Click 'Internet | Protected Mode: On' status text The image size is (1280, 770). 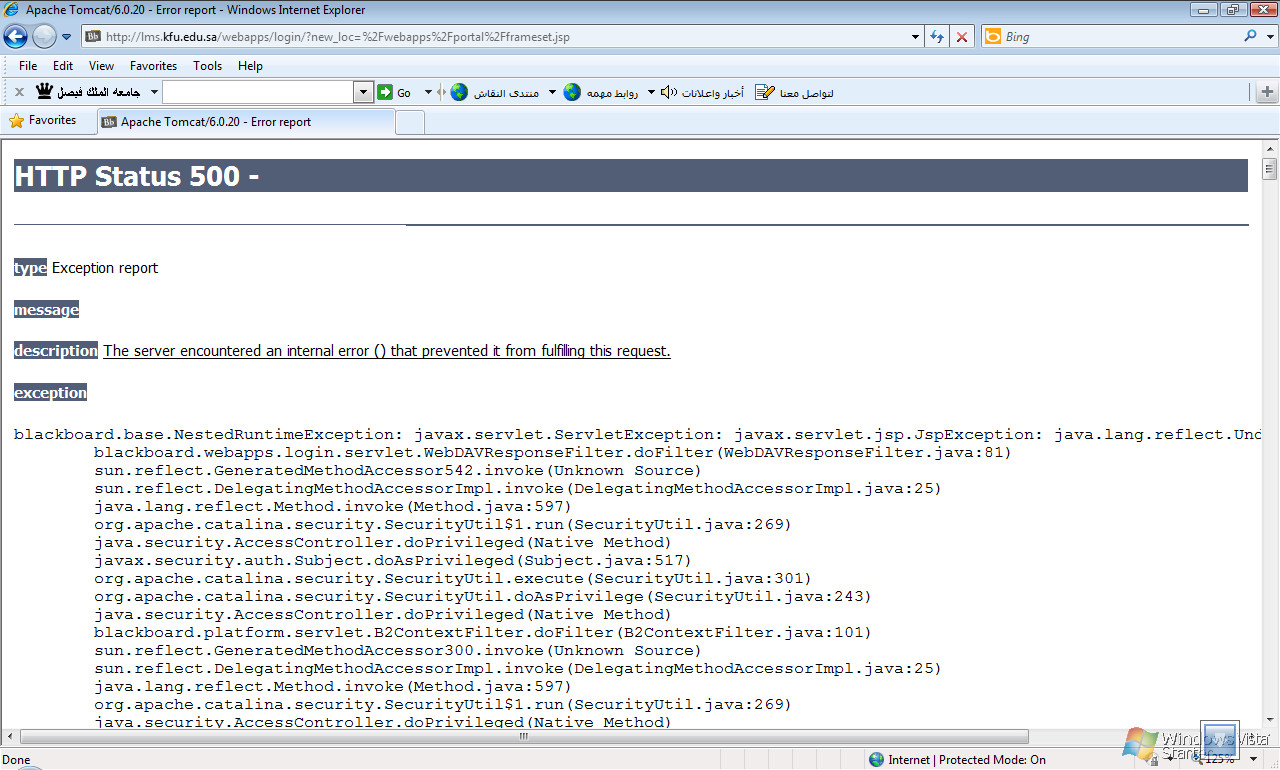pyautogui.click(x=967, y=760)
